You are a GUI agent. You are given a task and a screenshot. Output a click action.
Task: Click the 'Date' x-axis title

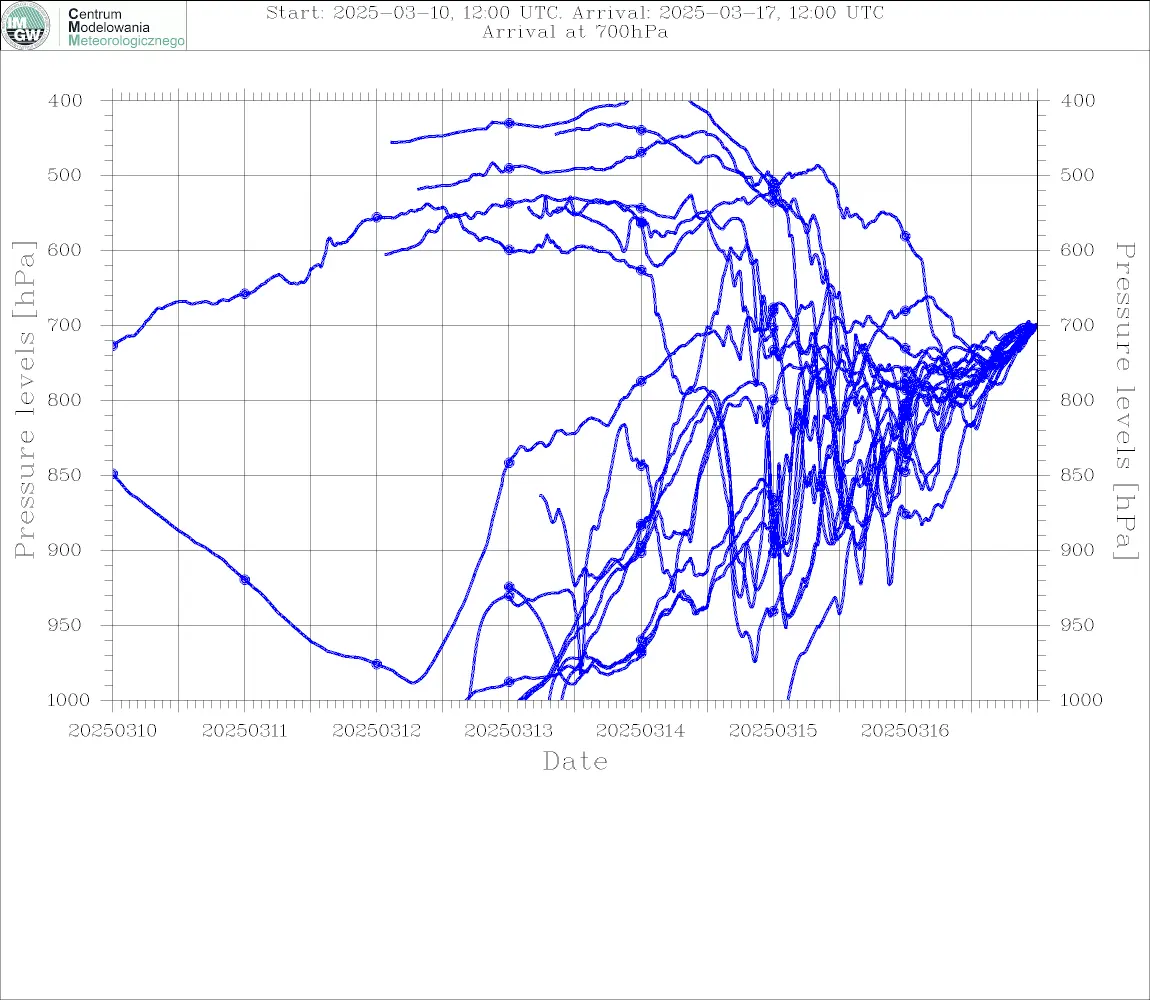click(575, 762)
